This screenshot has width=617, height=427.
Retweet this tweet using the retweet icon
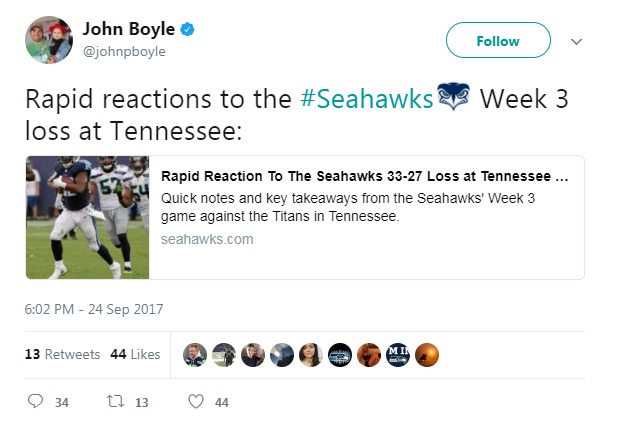coord(114,401)
